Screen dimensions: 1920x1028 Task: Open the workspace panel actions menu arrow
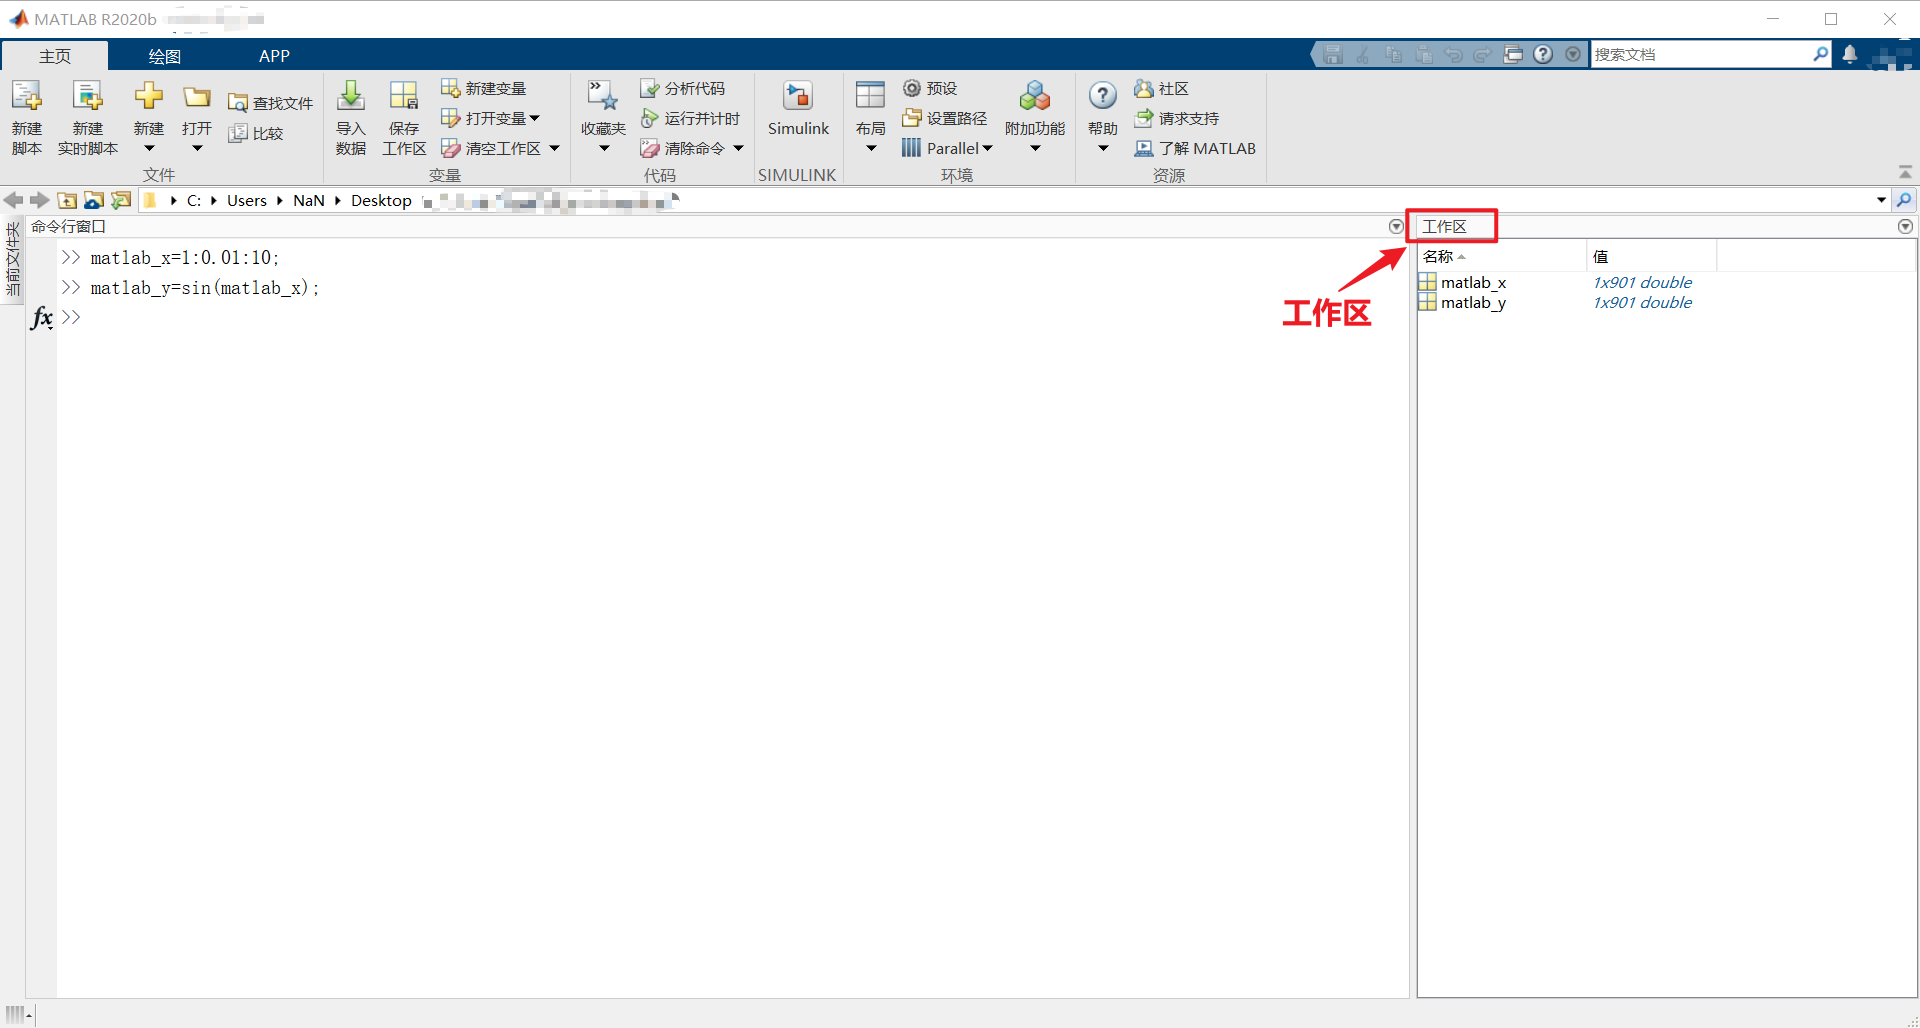click(x=1905, y=227)
